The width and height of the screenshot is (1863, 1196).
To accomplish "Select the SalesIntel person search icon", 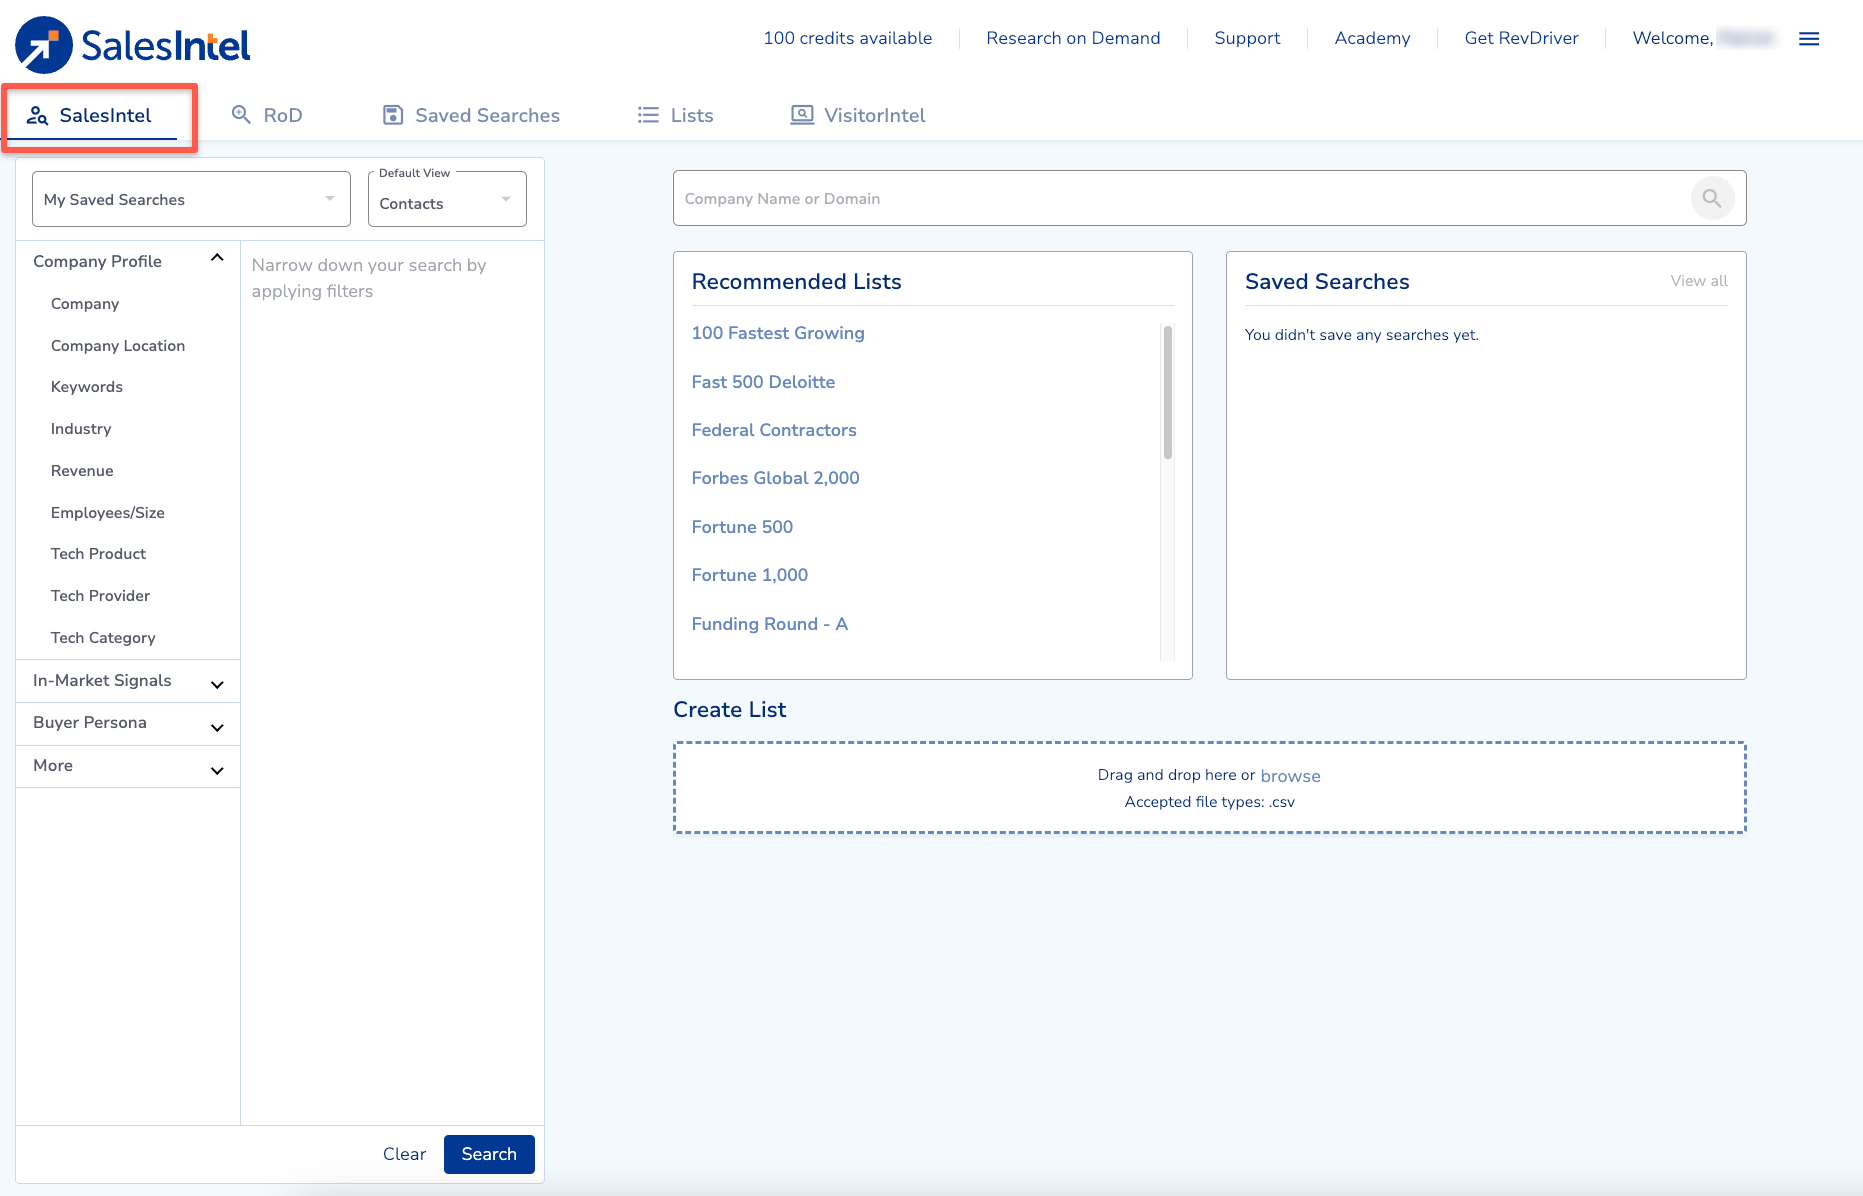I will tap(38, 115).
